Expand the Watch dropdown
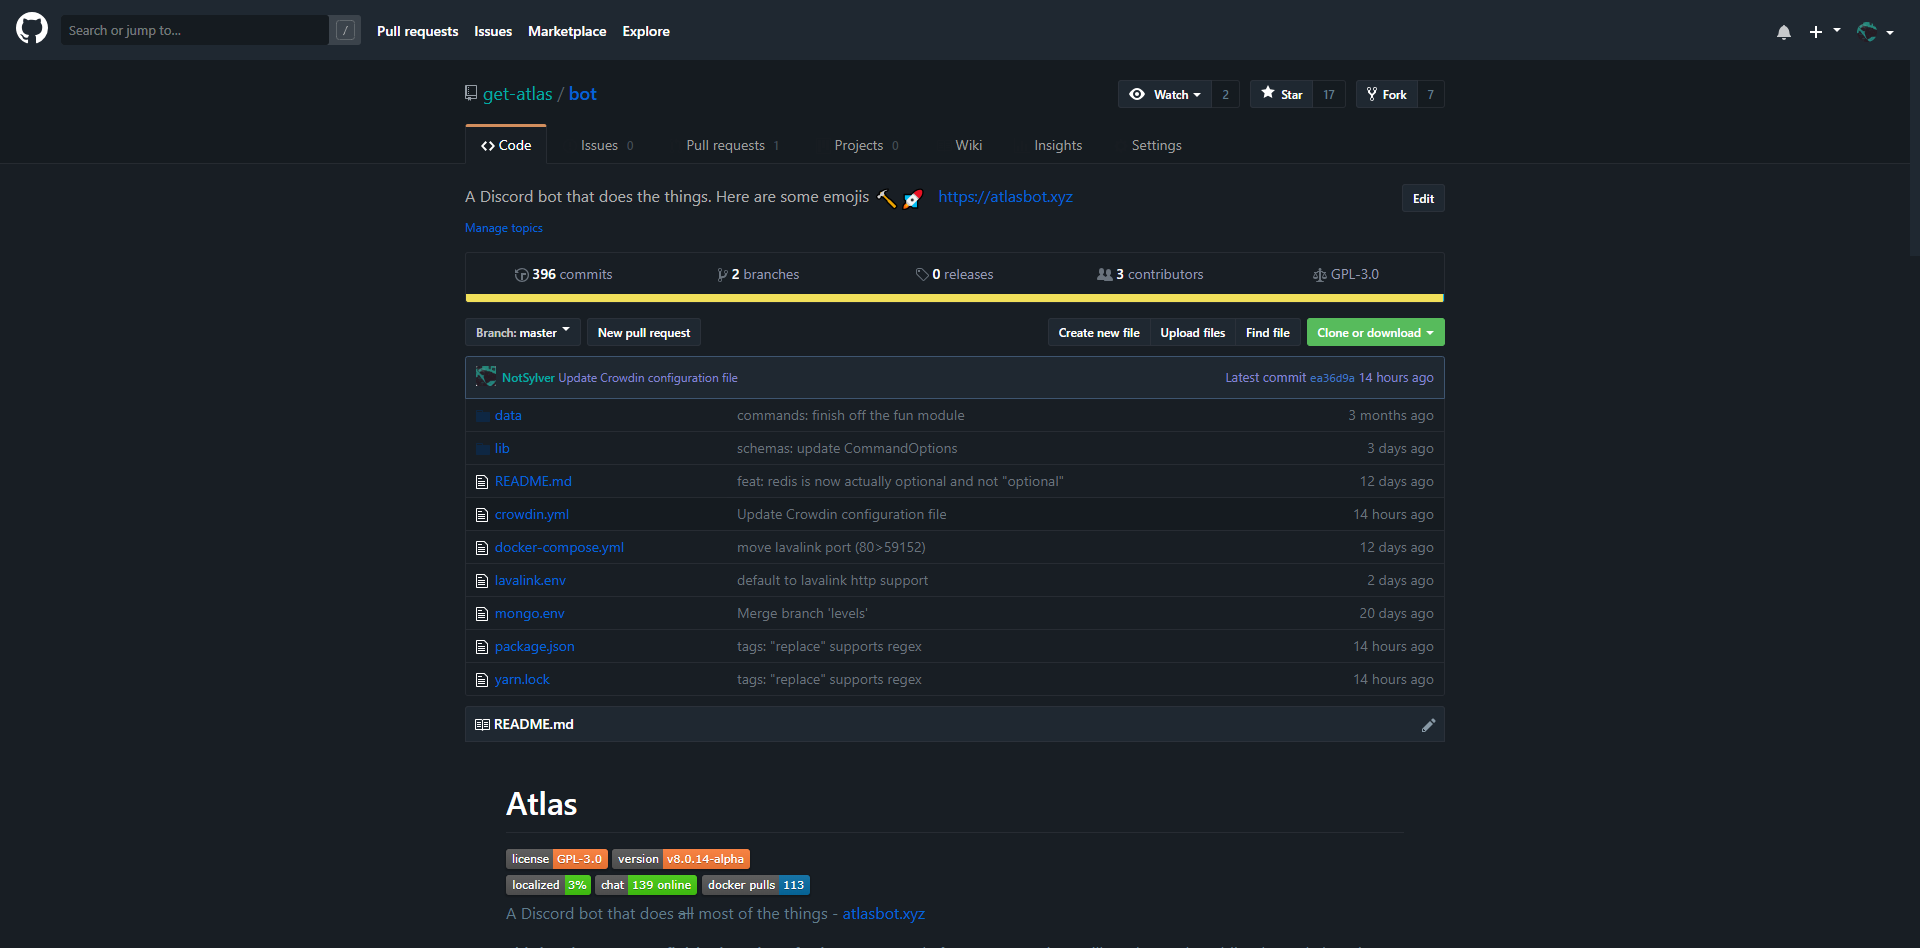 [x=1164, y=94]
